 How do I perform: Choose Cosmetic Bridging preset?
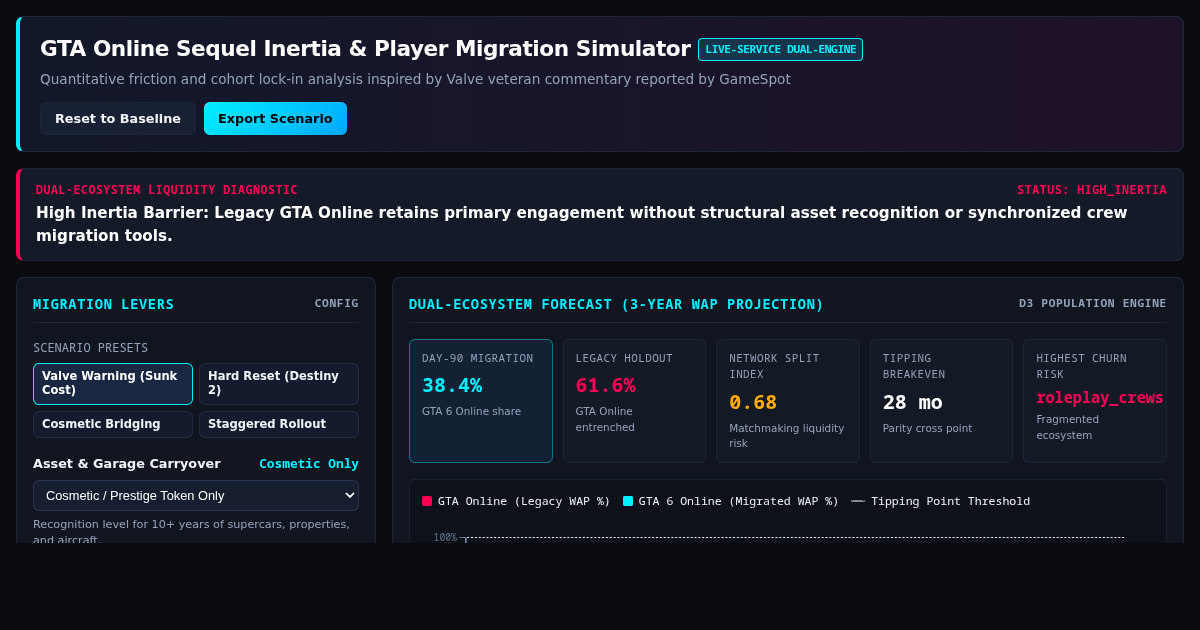pos(113,424)
